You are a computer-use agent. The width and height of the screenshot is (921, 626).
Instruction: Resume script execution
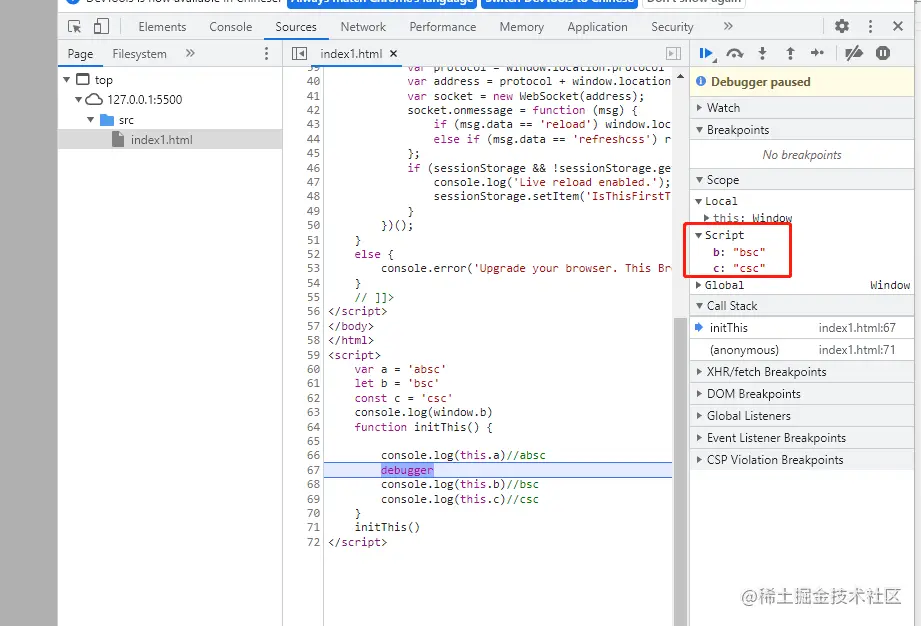point(707,53)
